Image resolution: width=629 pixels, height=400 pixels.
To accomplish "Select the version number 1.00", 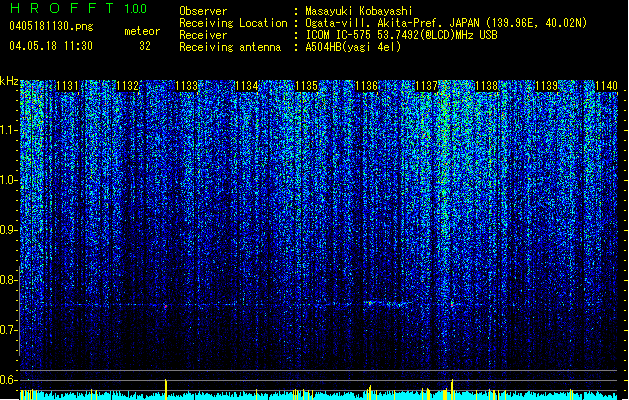I will click(136, 9).
